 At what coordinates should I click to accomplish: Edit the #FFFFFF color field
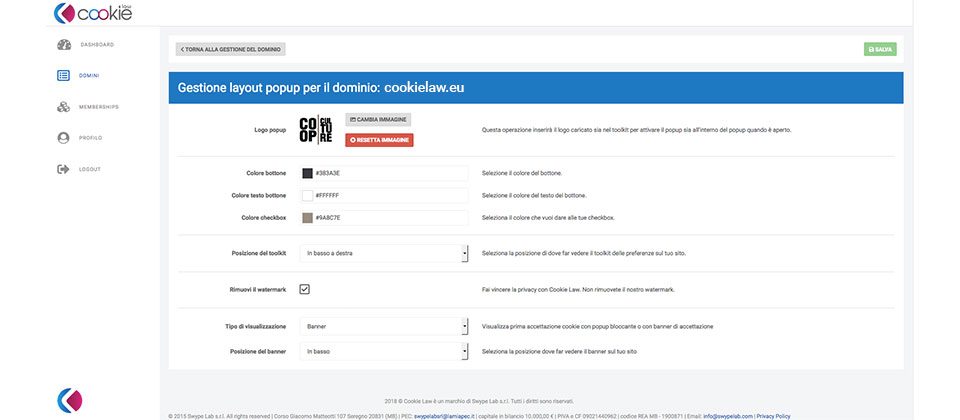(x=384, y=196)
